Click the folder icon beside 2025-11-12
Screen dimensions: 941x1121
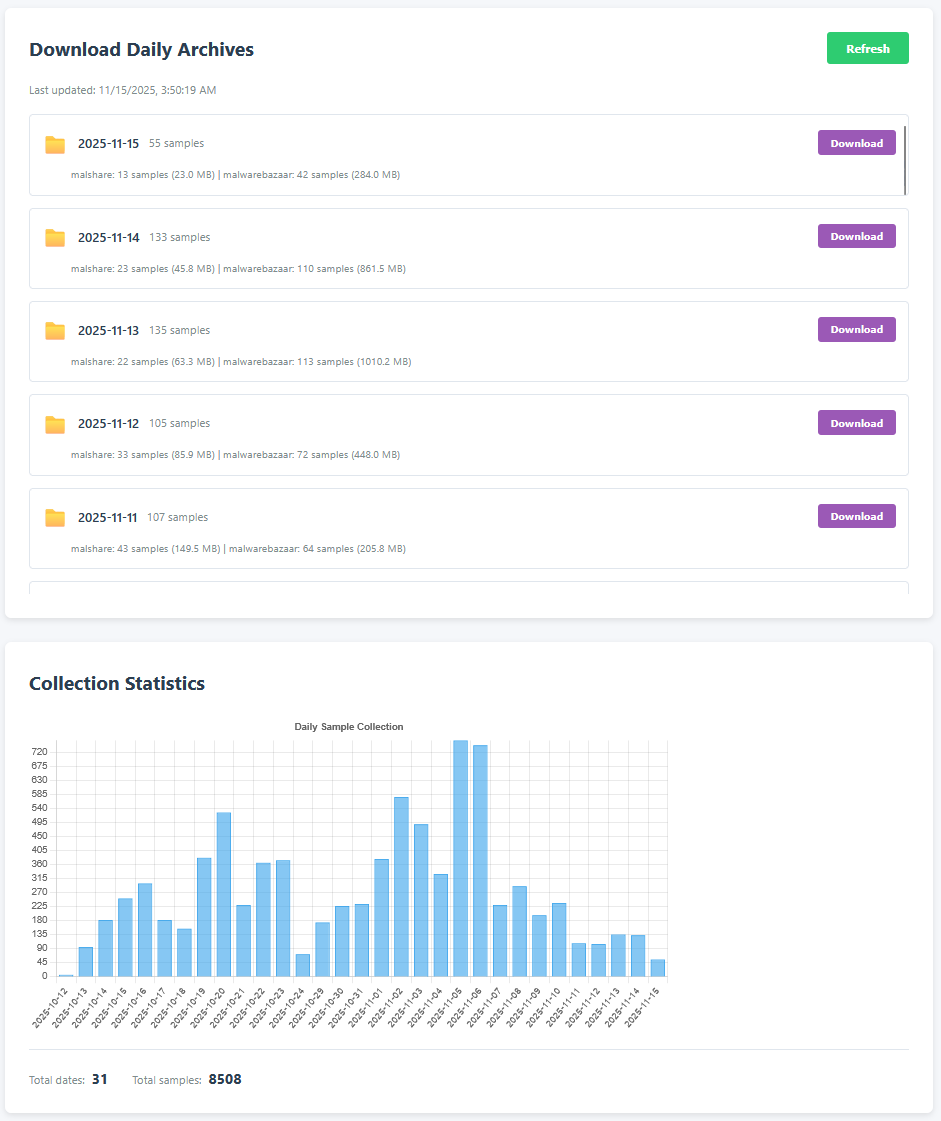55,424
